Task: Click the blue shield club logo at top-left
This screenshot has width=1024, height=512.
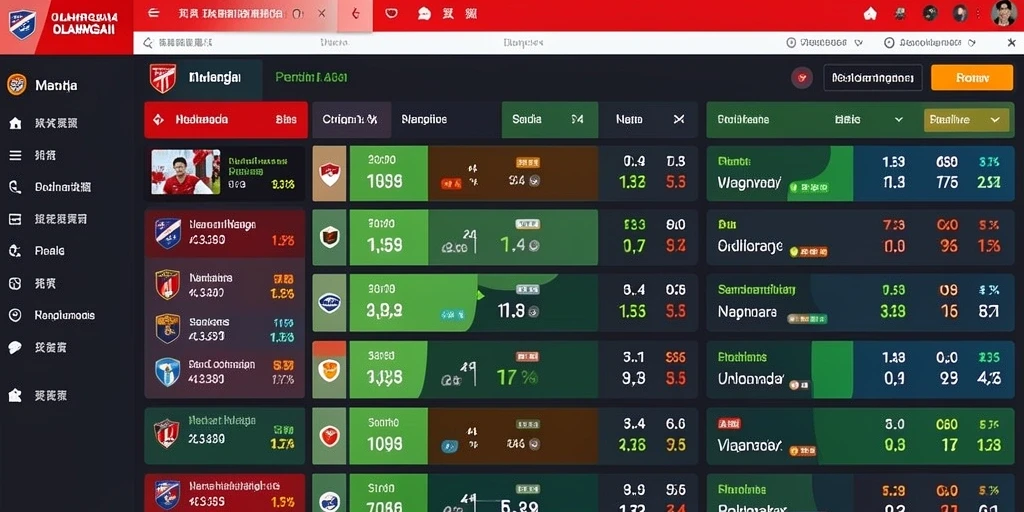Action: [22, 23]
